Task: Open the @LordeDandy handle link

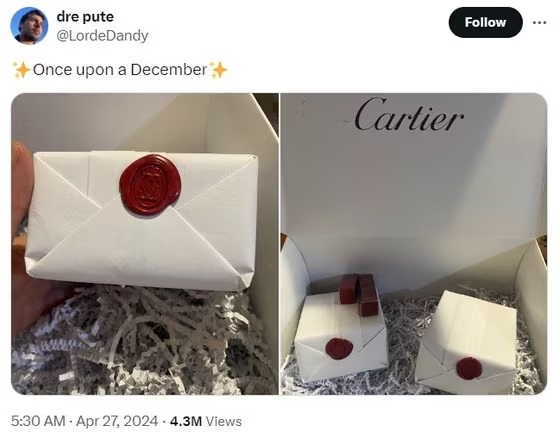Action: [102, 36]
